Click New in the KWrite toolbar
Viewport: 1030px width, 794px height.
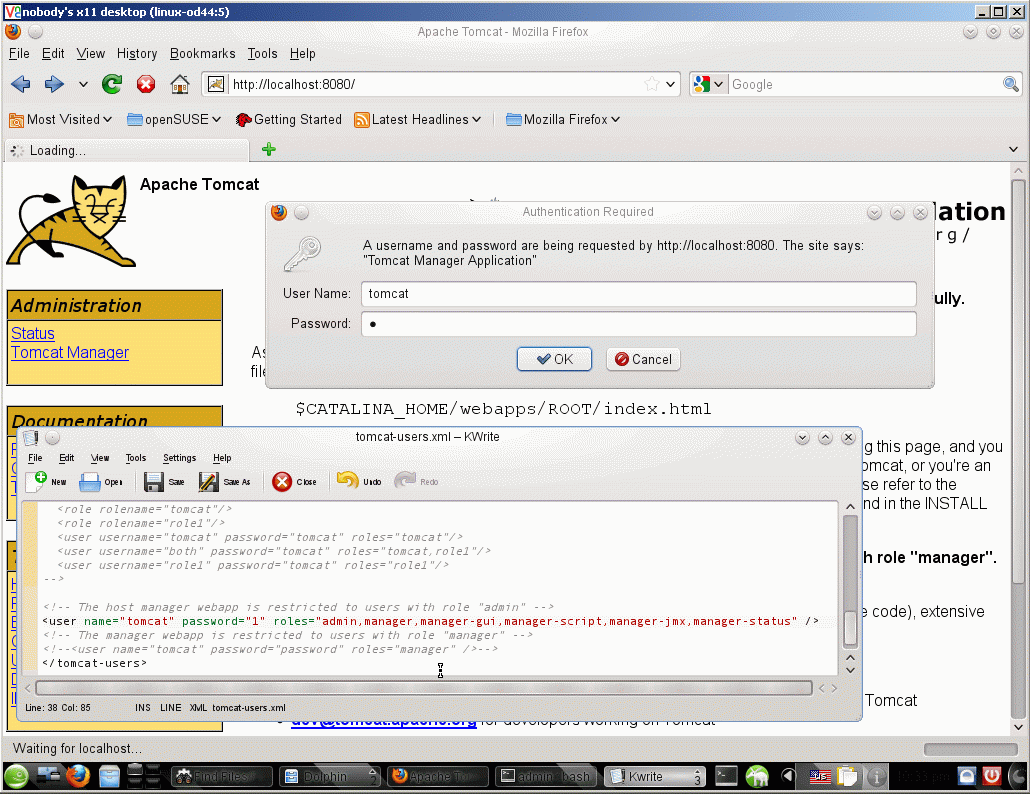[46, 481]
